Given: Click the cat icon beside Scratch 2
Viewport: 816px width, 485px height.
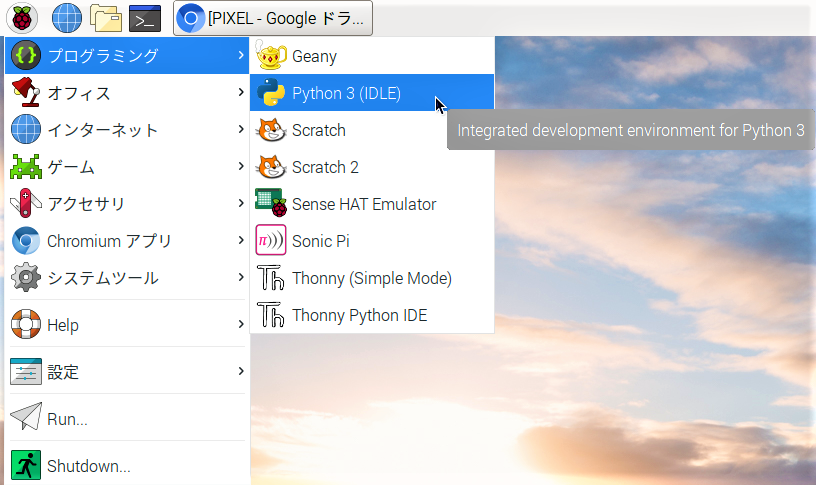Looking at the screenshot, I should coord(271,167).
